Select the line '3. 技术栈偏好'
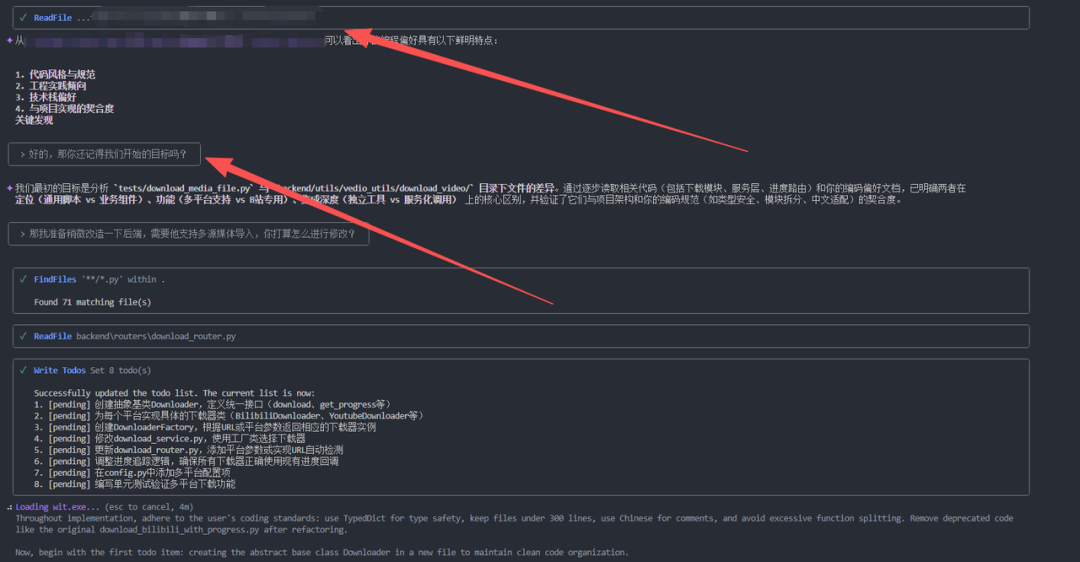The height and width of the screenshot is (562, 1080). (x=45, y=97)
